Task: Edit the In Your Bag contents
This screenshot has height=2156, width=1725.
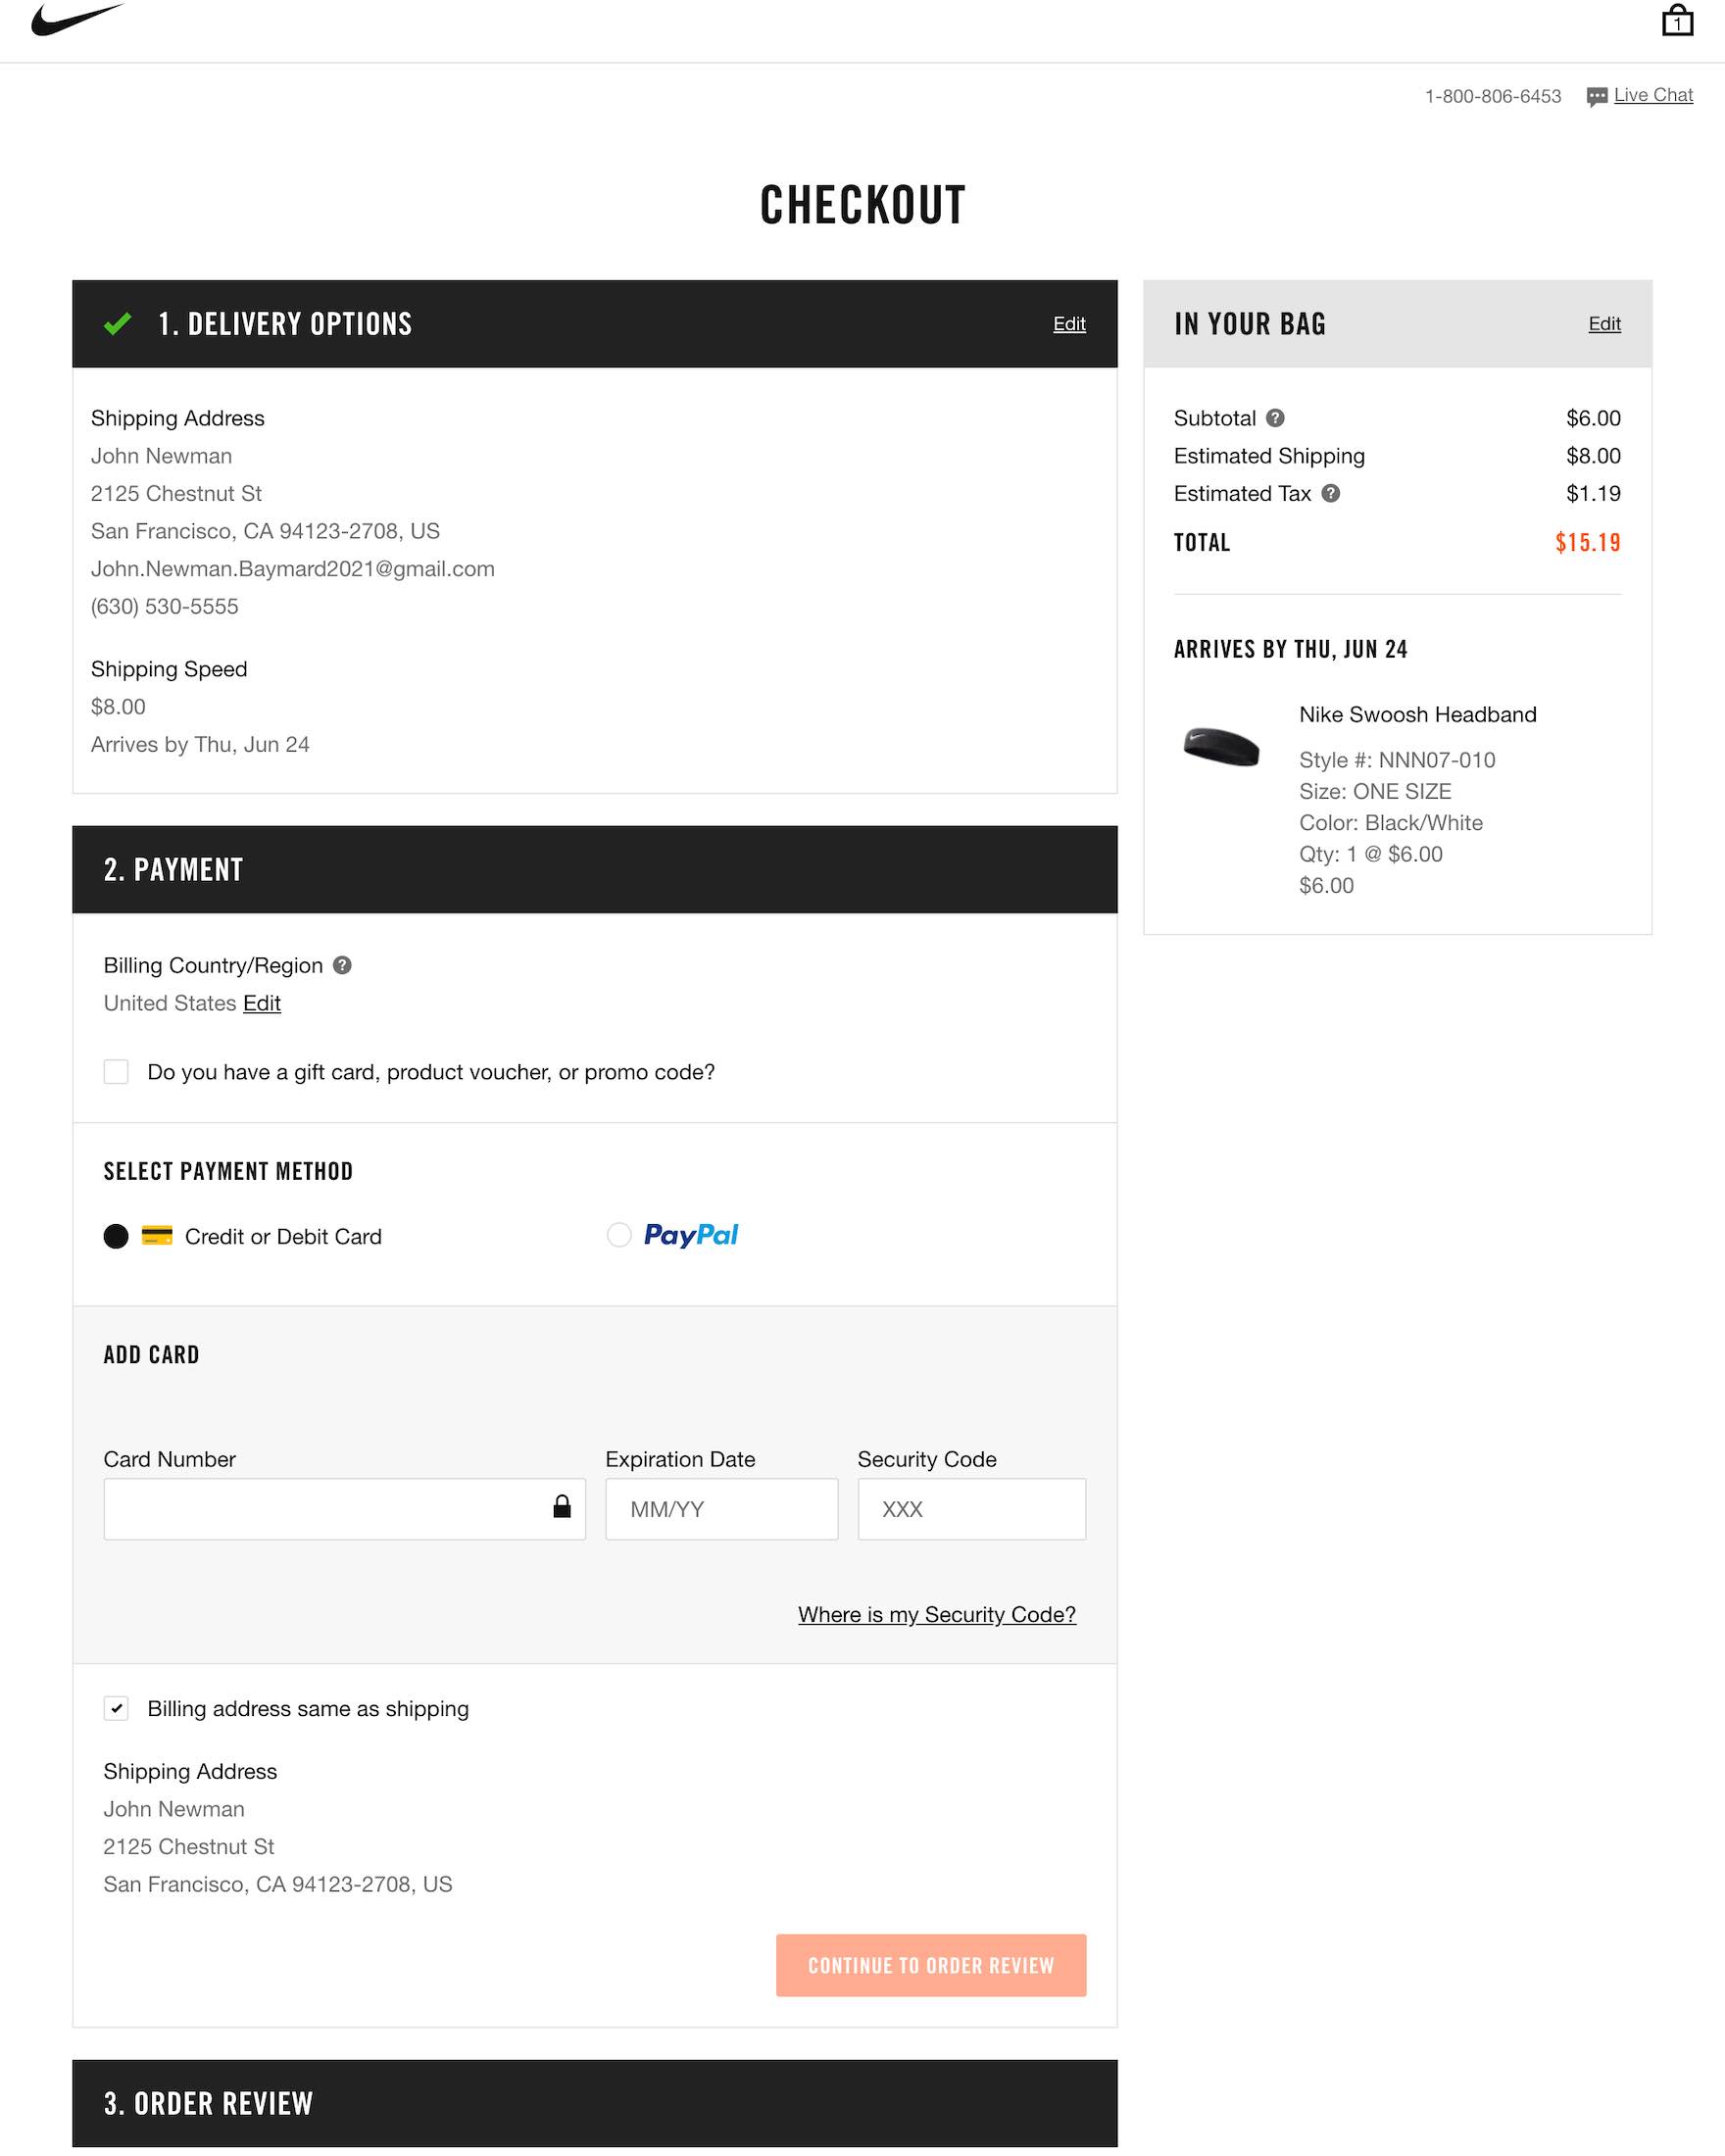Action: tap(1604, 324)
